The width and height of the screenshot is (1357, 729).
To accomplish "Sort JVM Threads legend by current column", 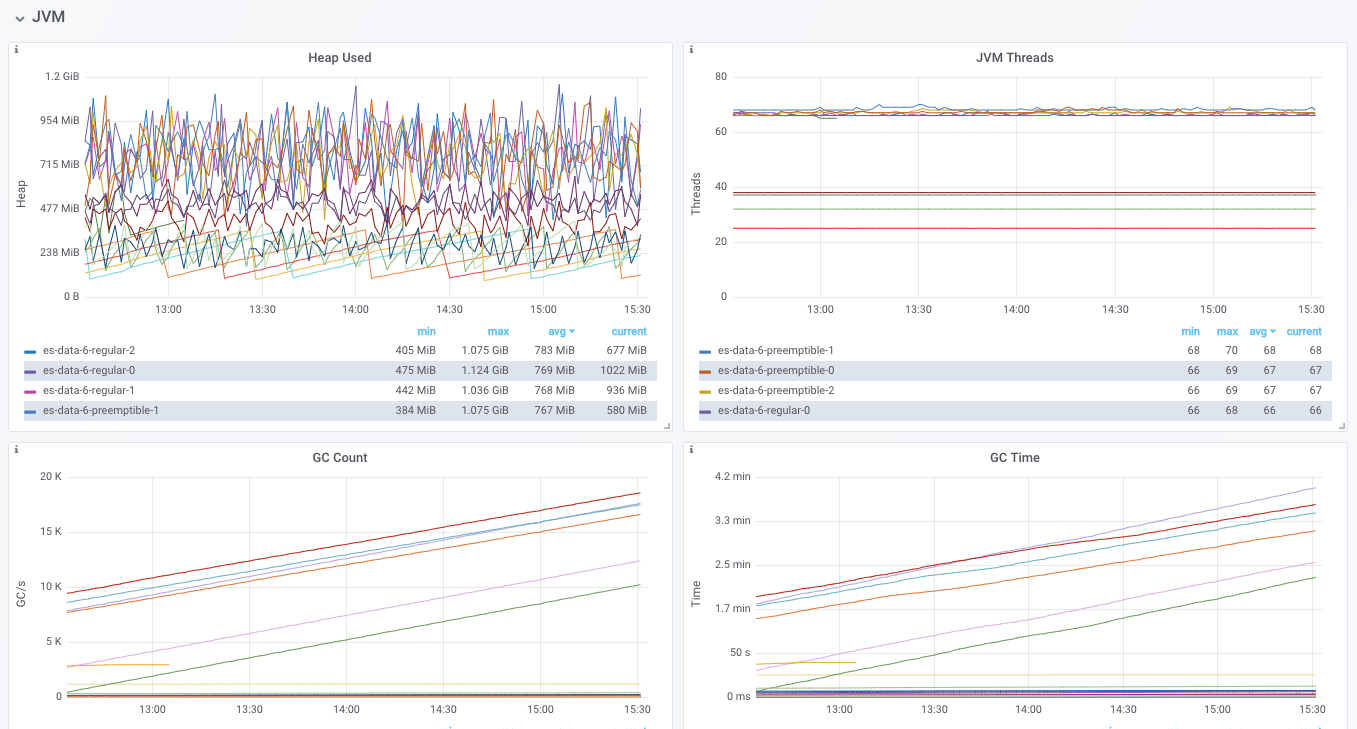I will (x=1304, y=332).
